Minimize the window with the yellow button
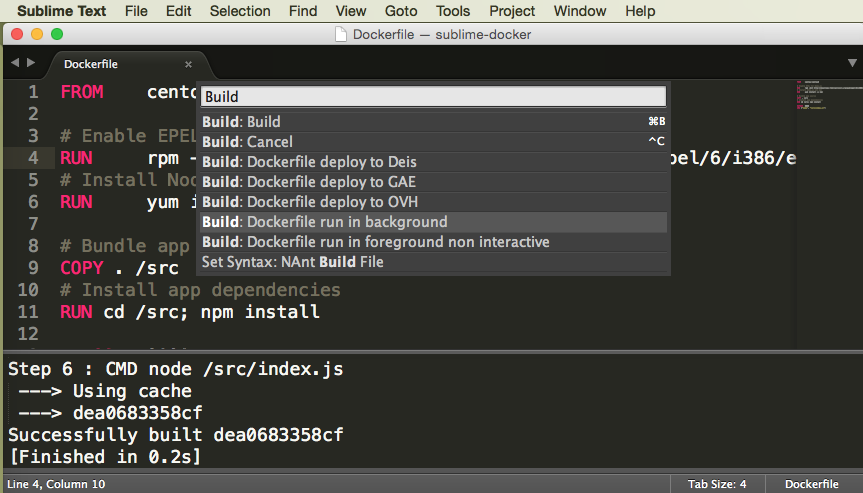This screenshot has height=493, width=863. tap(37, 34)
